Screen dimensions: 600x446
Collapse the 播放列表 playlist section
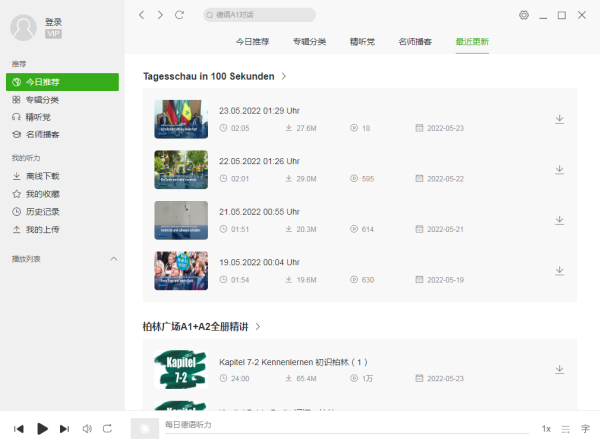(x=114, y=259)
